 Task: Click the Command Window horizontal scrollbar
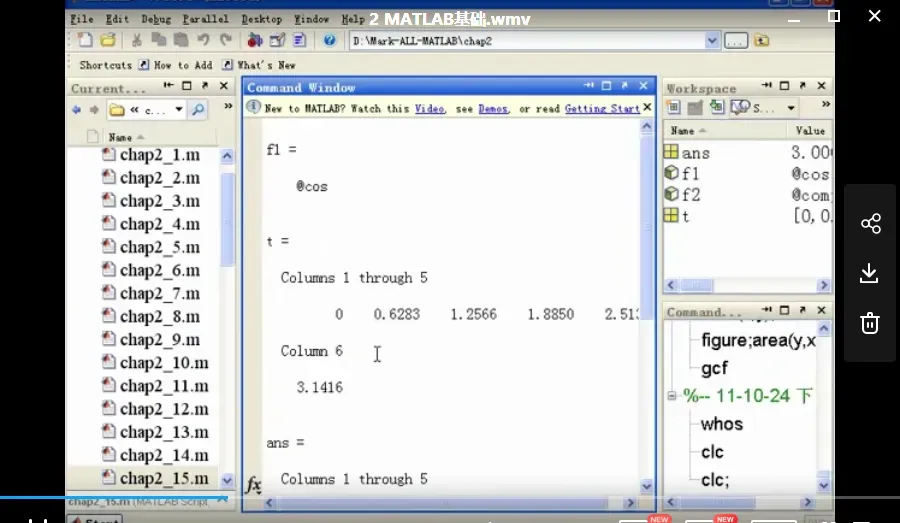tap(449, 503)
